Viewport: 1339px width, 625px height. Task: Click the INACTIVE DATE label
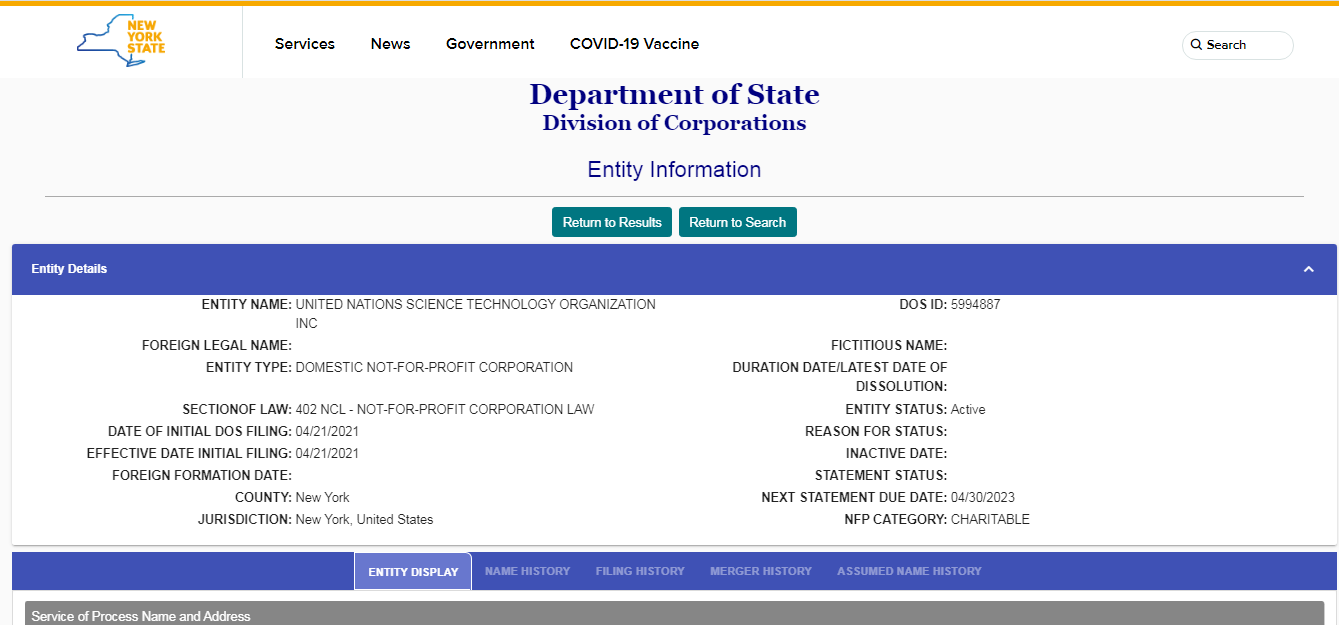pos(897,453)
